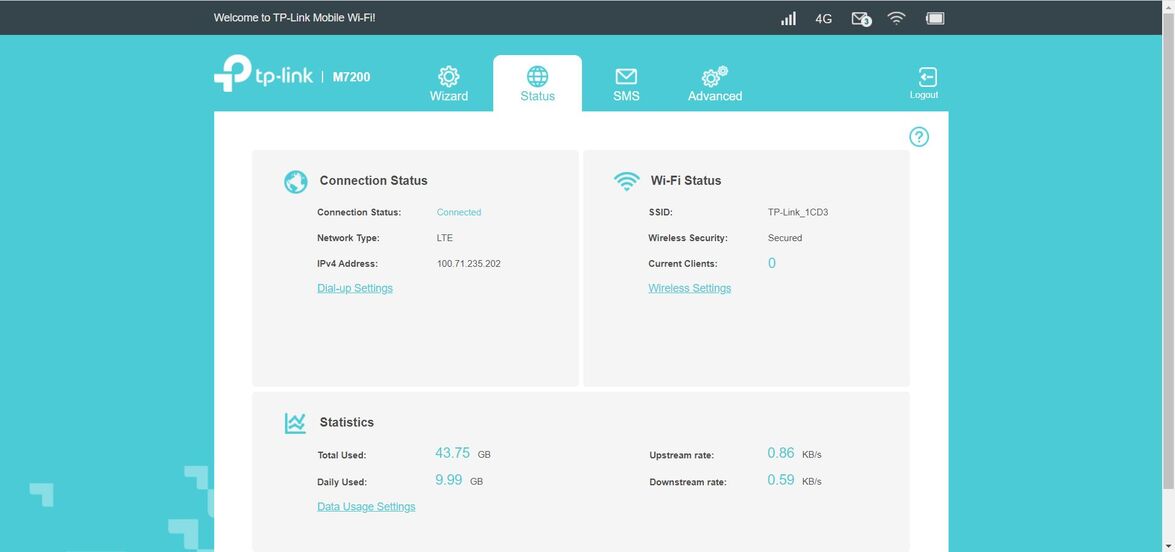Go to the Advanced tab
The image size is (1175, 552).
click(x=715, y=84)
